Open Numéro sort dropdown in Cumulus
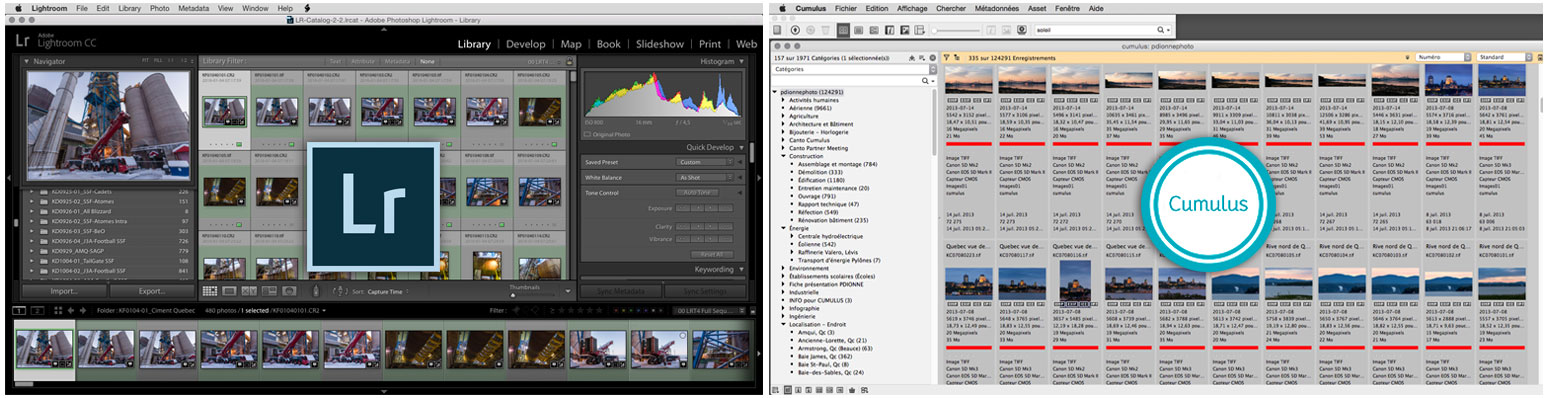The height and width of the screenshot is (398, 1551). [1443, 57]
